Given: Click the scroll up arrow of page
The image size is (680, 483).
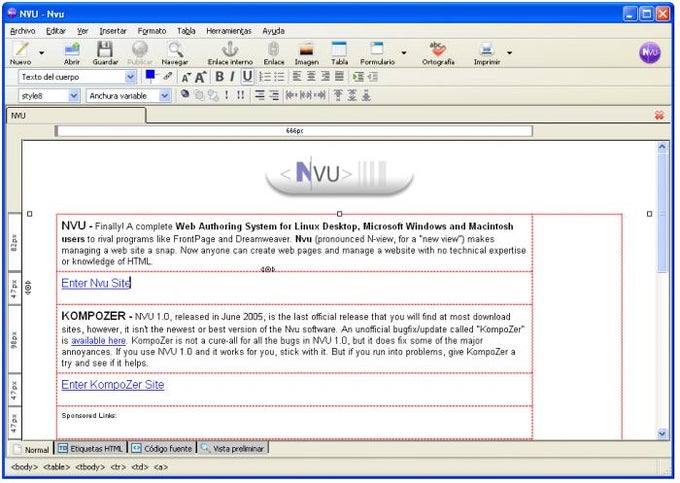Looking at the screenshot, I should [662, 147].
